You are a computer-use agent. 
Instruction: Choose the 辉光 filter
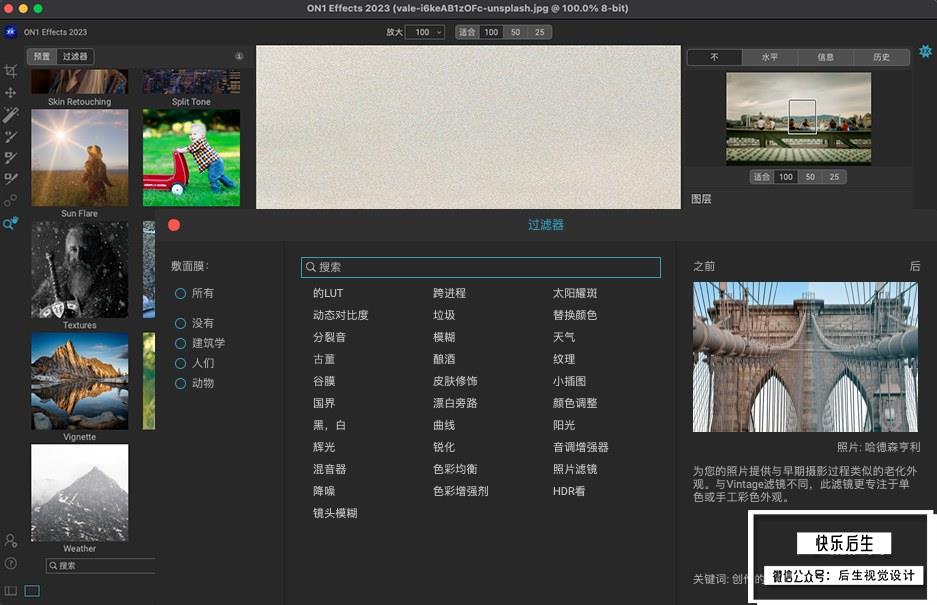click(324, 447)
